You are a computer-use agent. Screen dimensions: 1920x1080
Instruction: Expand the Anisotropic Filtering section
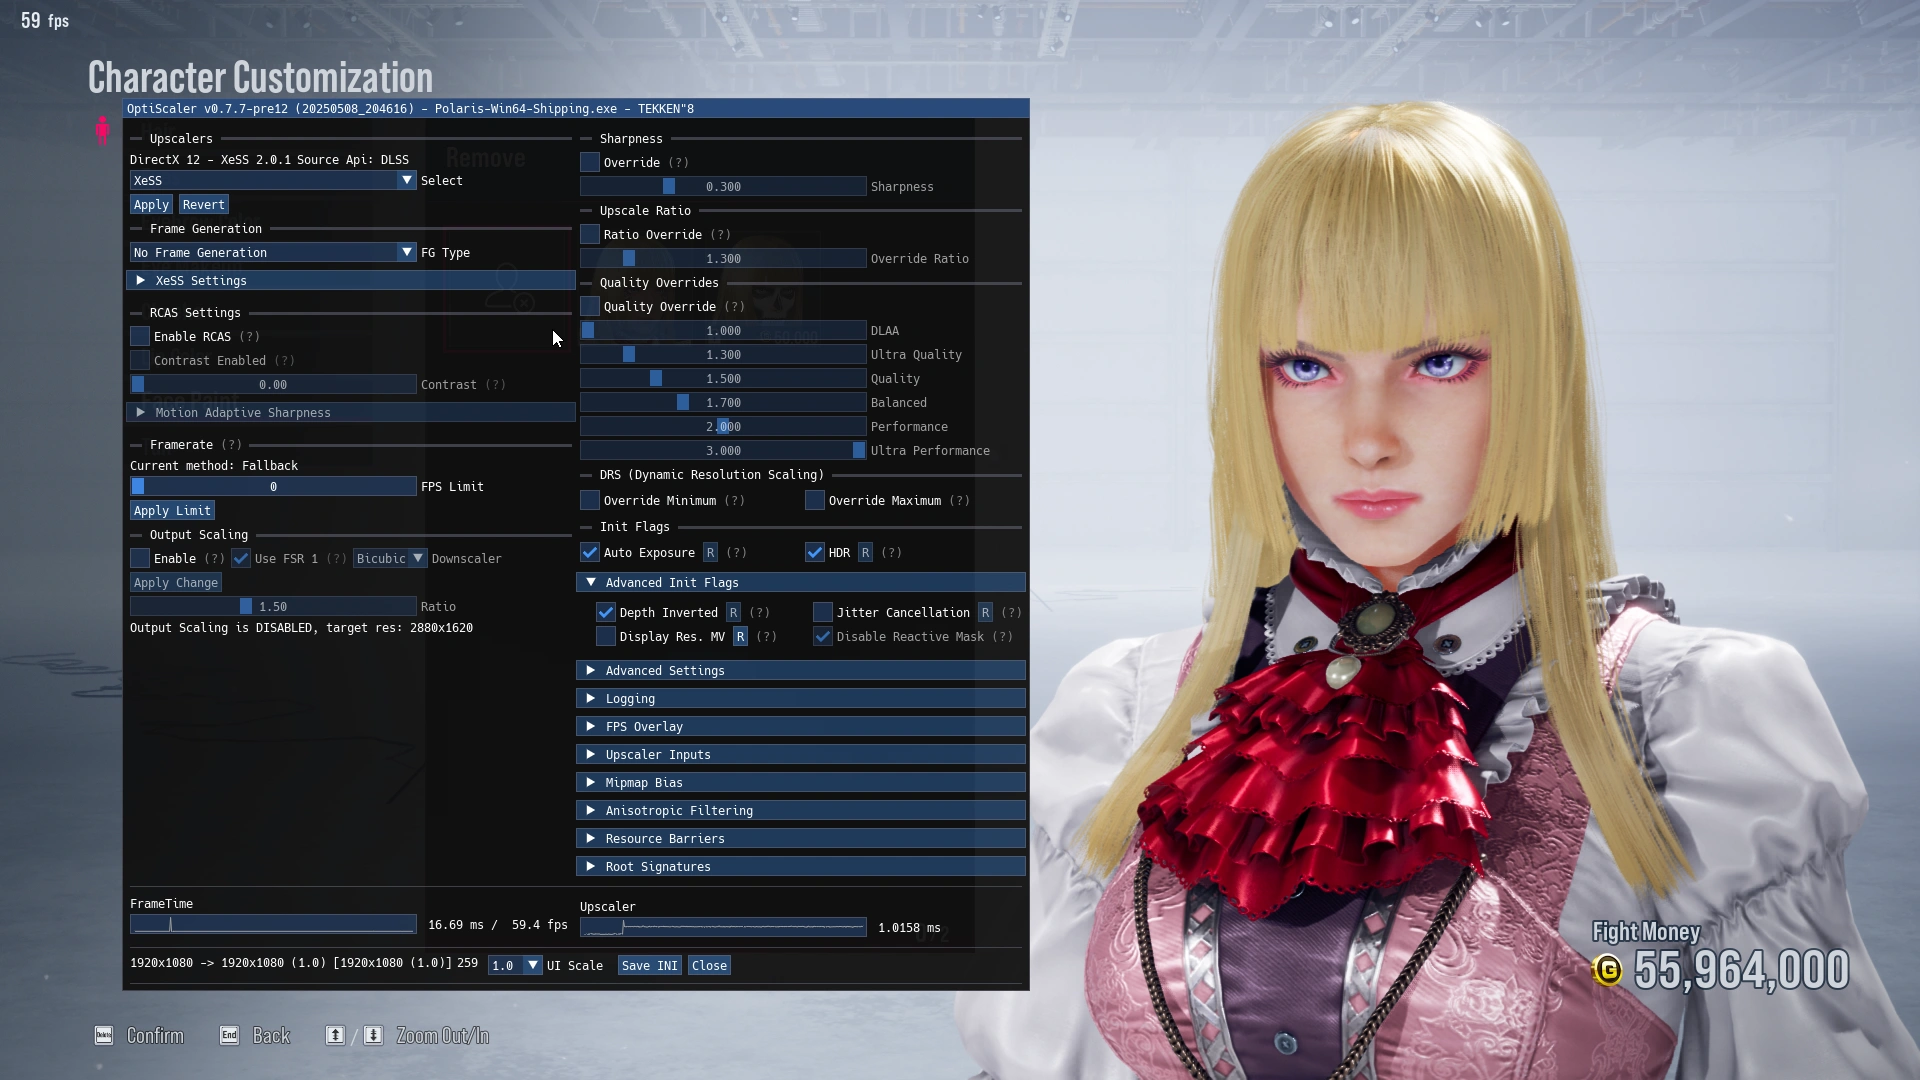pyautogui.click(x=801, y=810)
